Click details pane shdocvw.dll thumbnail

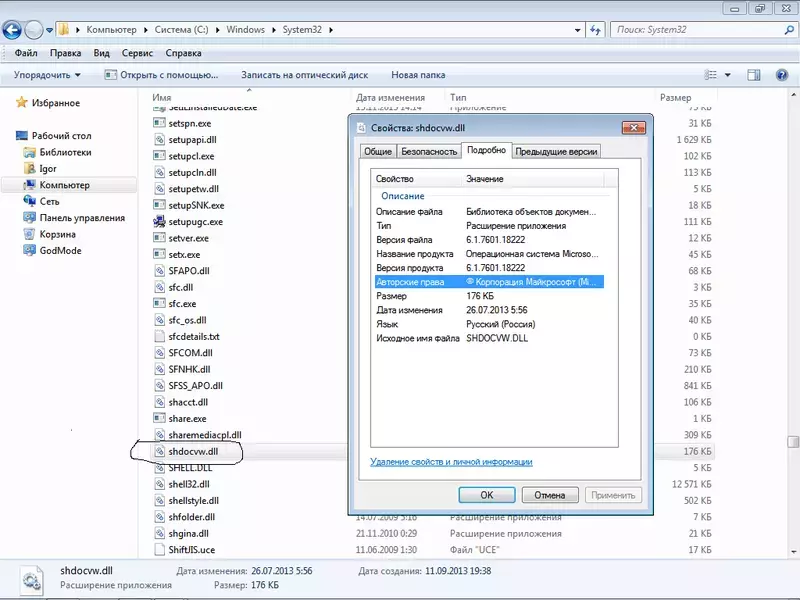pyautogui.click(x=32, y=580)
